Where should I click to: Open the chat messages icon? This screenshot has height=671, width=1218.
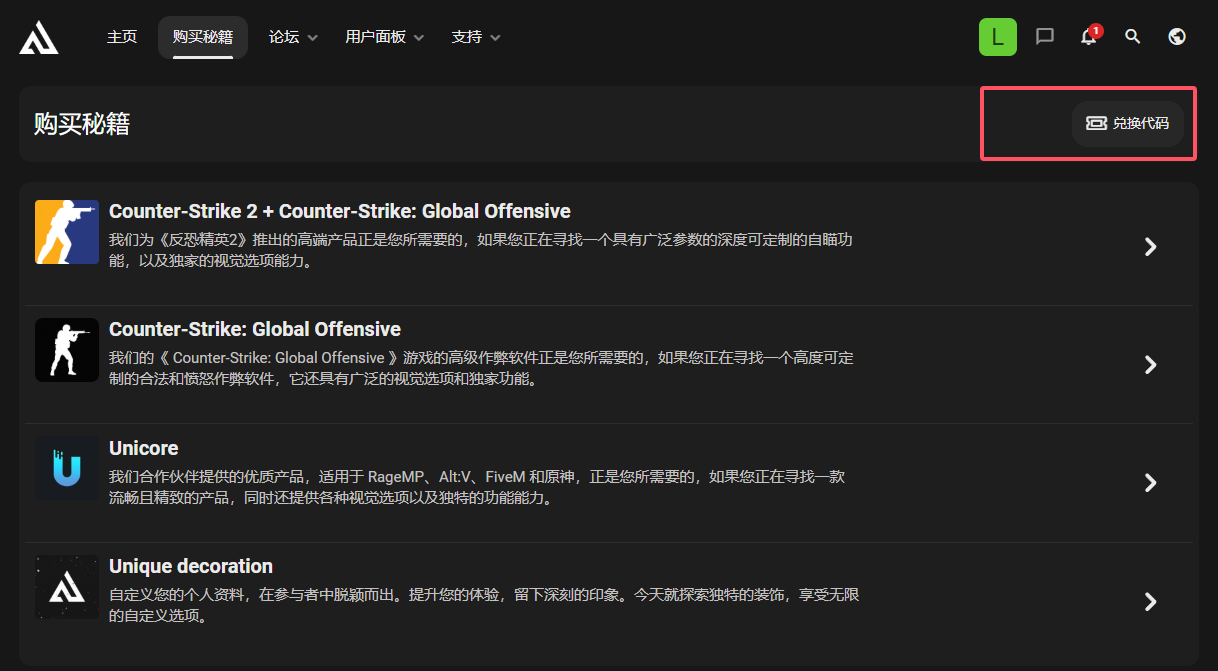[x=1045, y=37]
